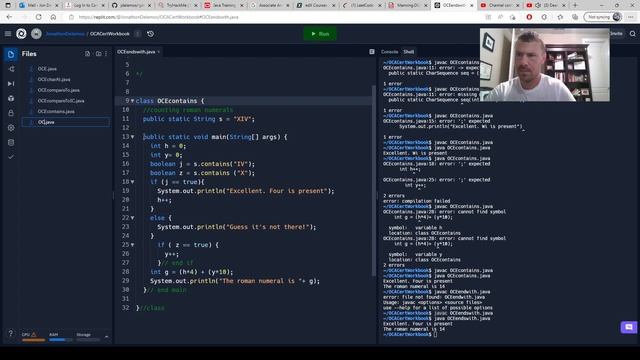
Task: Switch to the Shell tab
Action: [x=409, y=52]
